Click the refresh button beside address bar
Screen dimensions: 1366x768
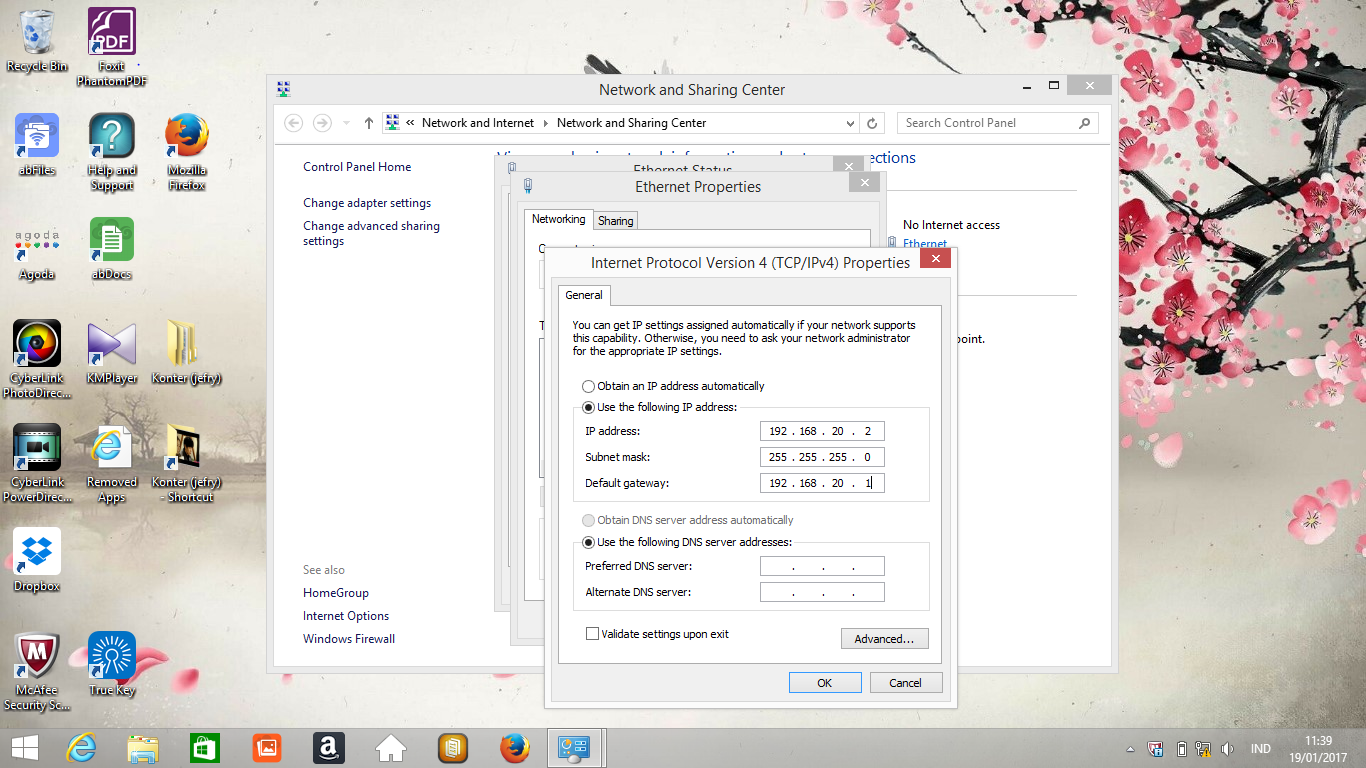pos(872,123)
